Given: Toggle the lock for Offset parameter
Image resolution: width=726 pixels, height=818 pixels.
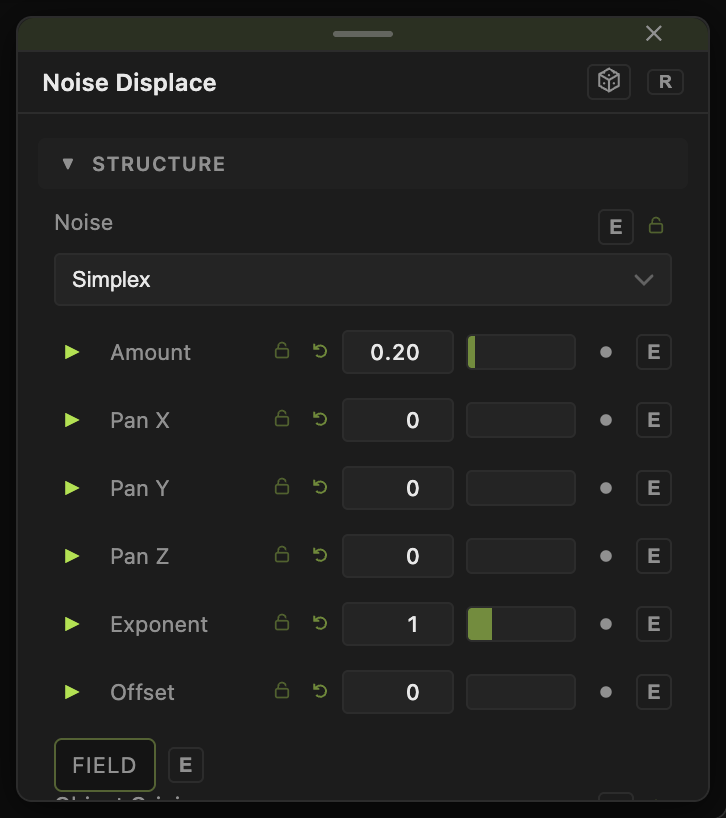Looking at the screenshot, I should (x=282, y=690).
